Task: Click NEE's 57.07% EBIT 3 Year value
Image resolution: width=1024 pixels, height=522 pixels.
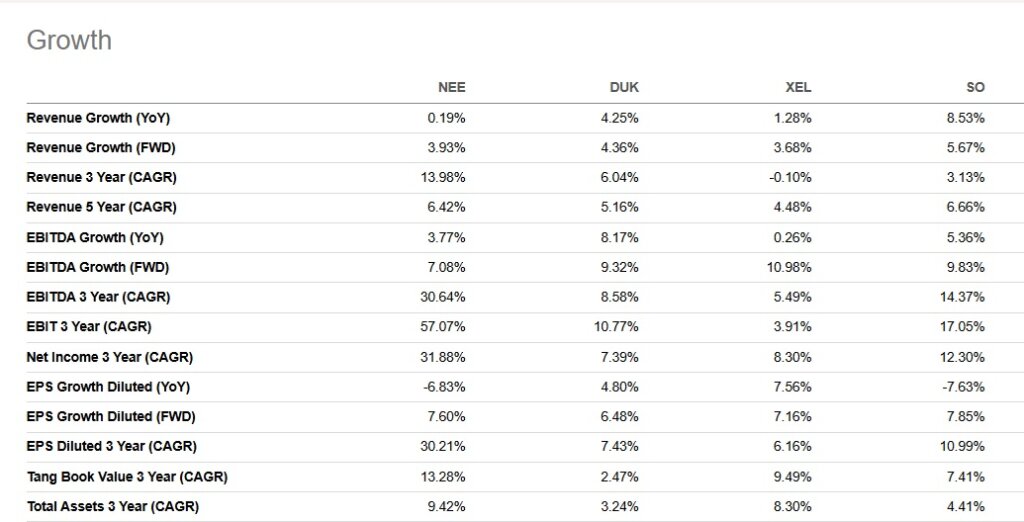Action: point(445,327)
